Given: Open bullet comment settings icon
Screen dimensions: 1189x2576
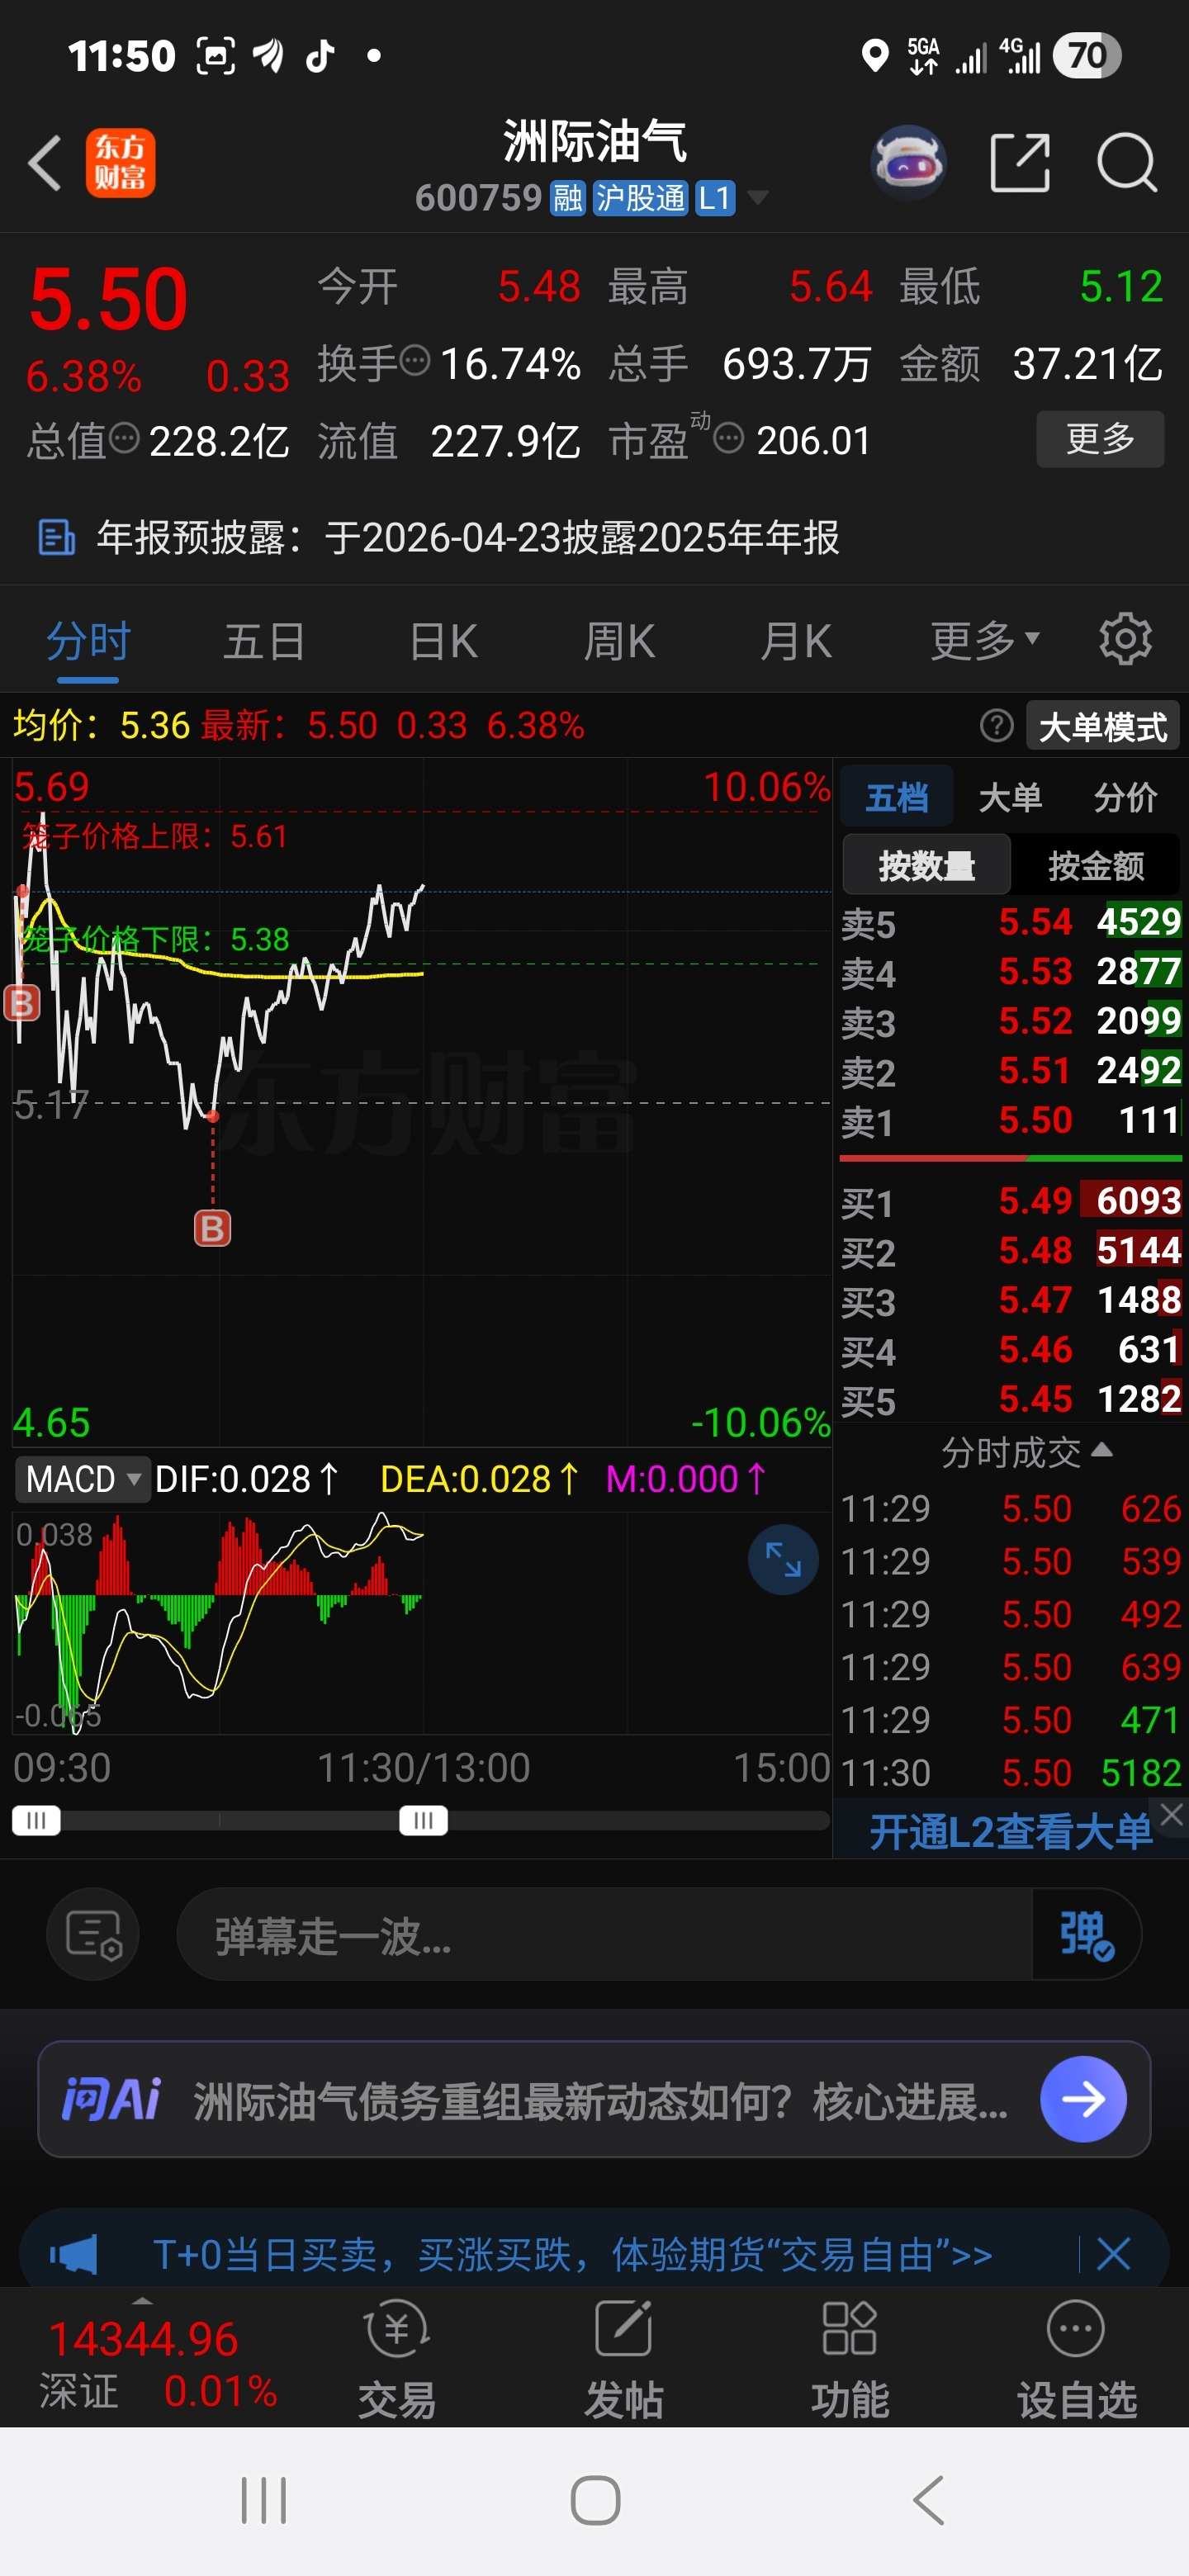Looking at the screenshot, I should 93,1934.
